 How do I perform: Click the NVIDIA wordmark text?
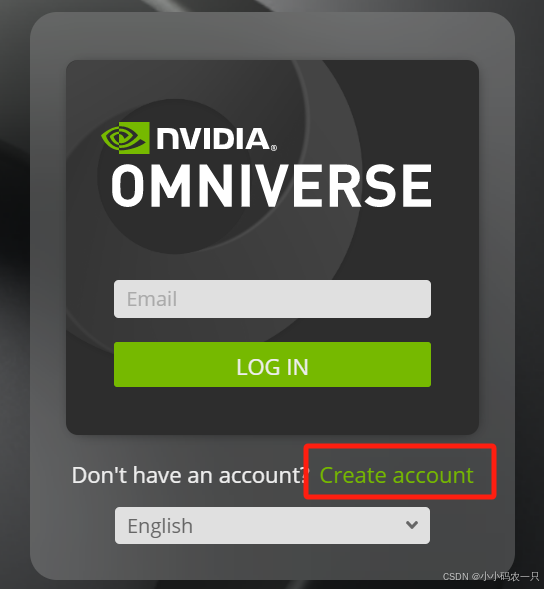point(213,139)
